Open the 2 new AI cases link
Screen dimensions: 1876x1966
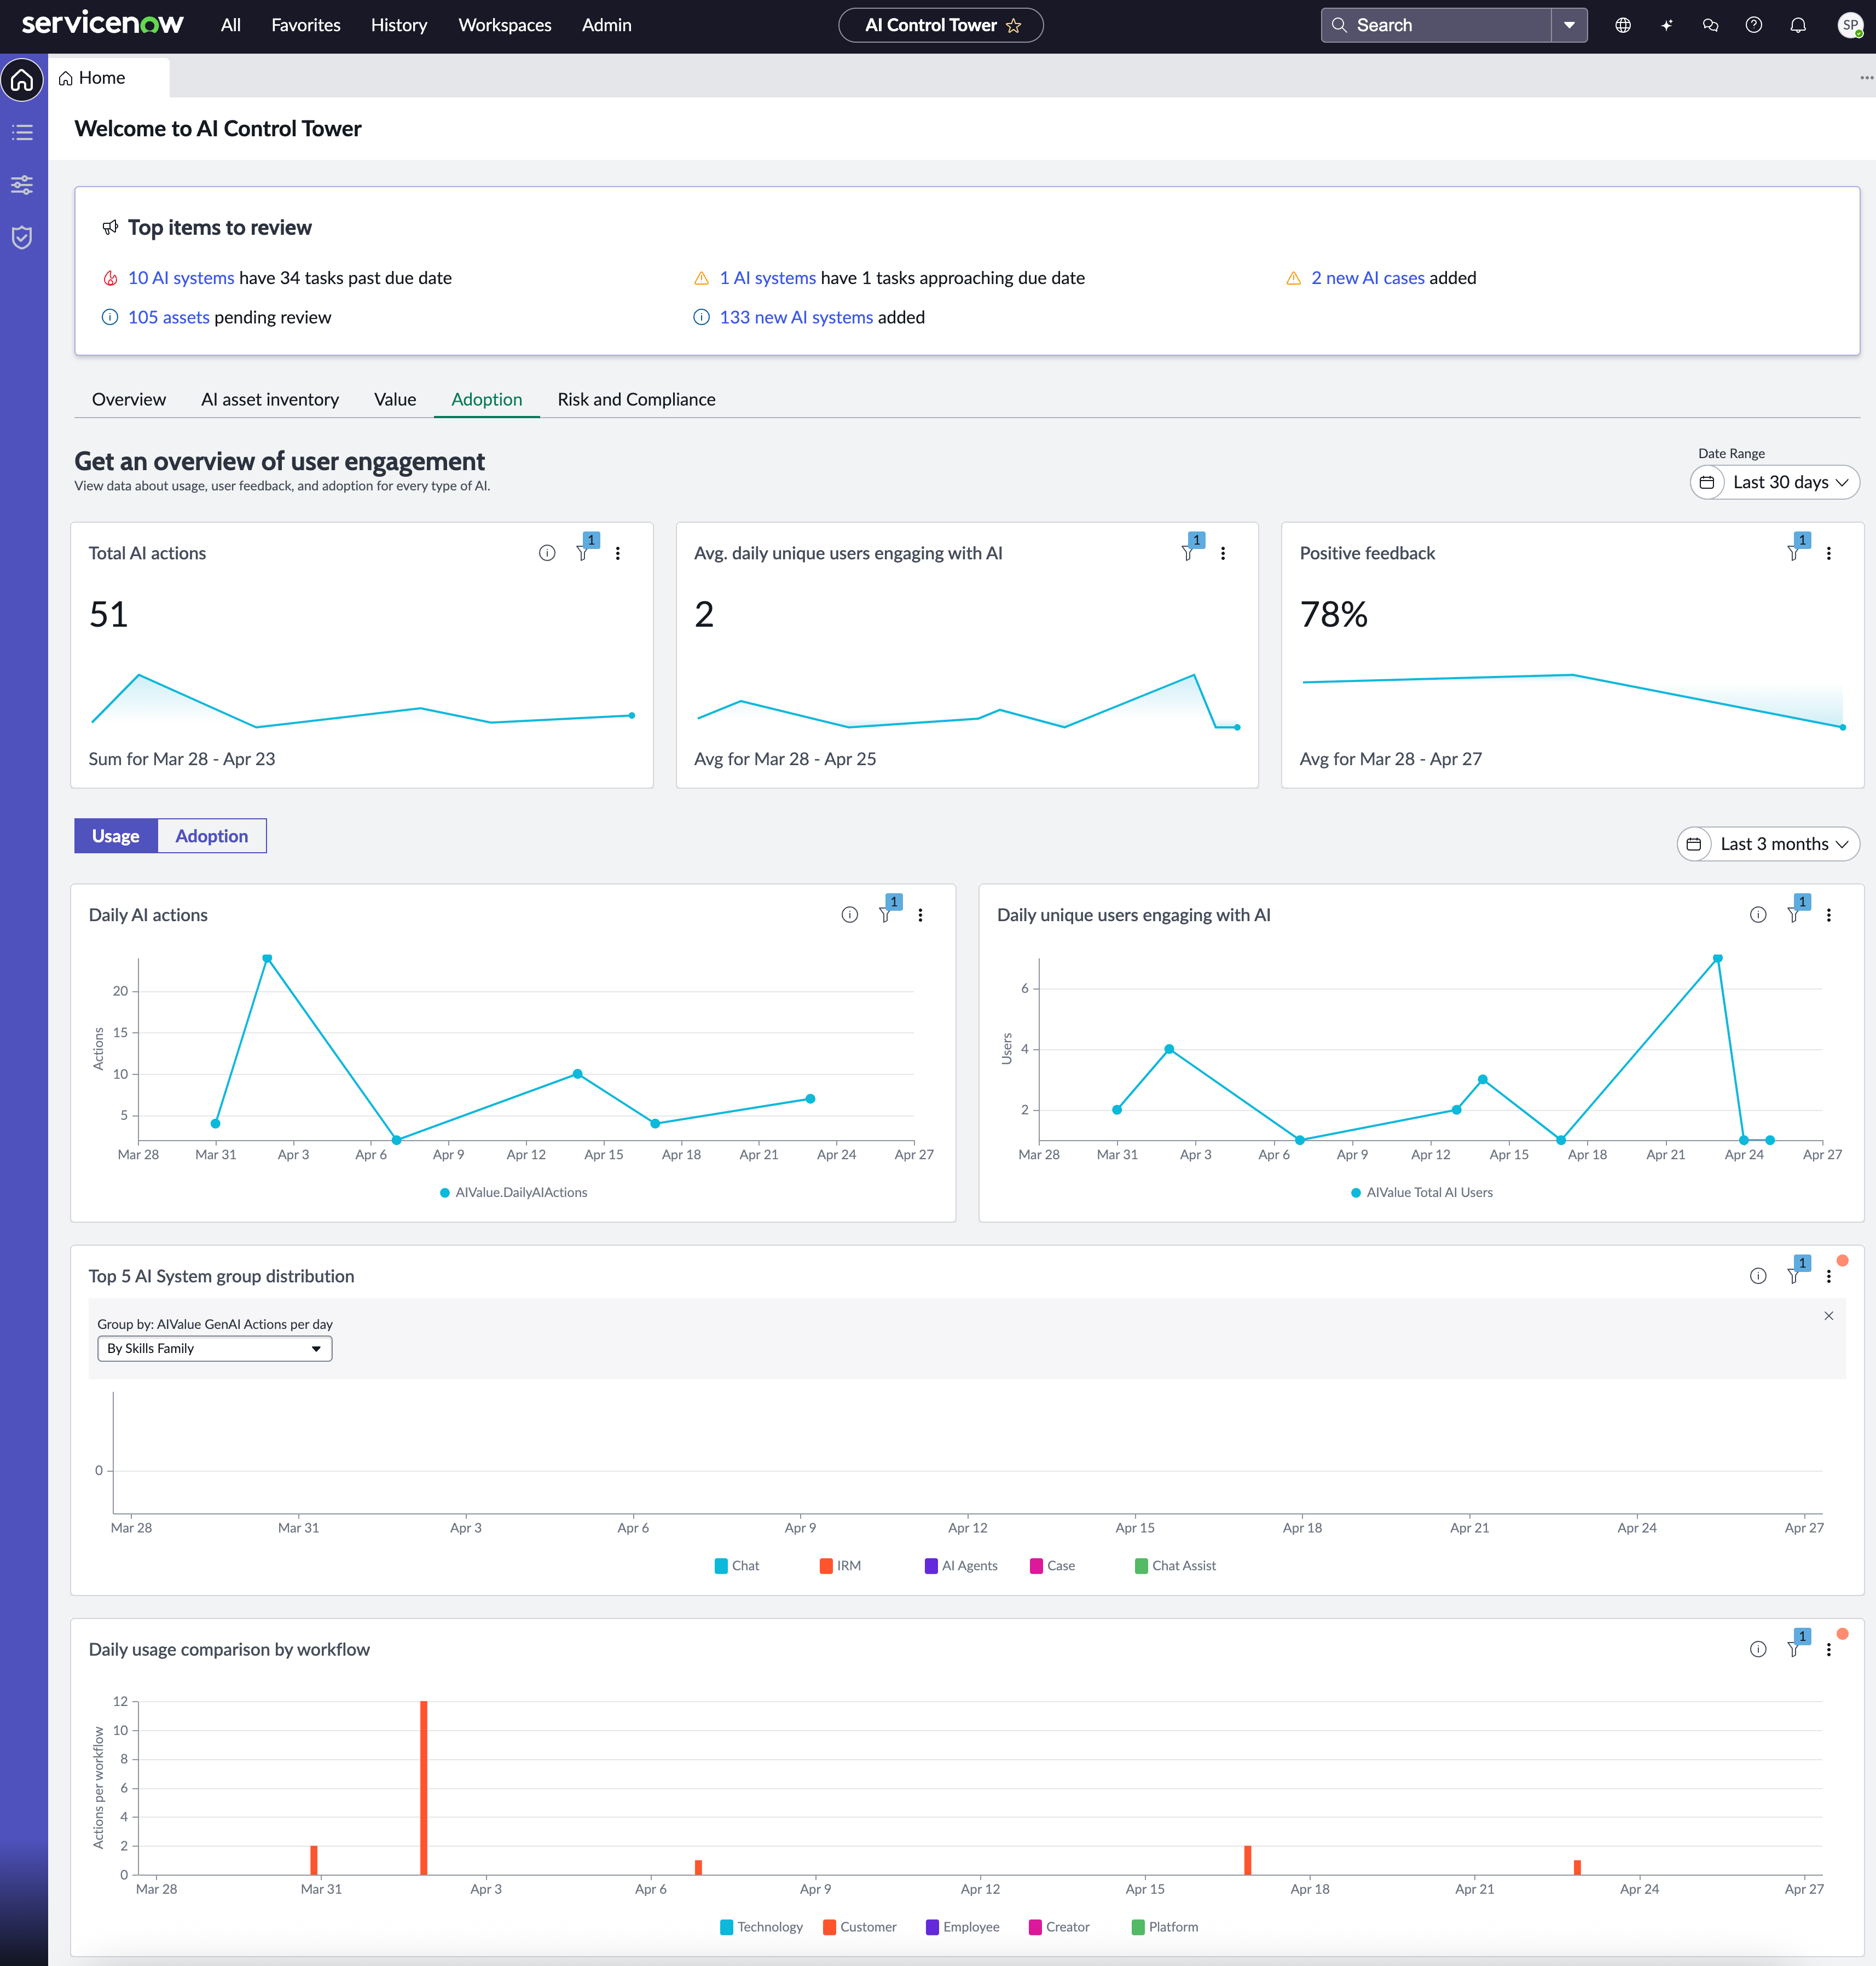click(x=1368, y=278)
